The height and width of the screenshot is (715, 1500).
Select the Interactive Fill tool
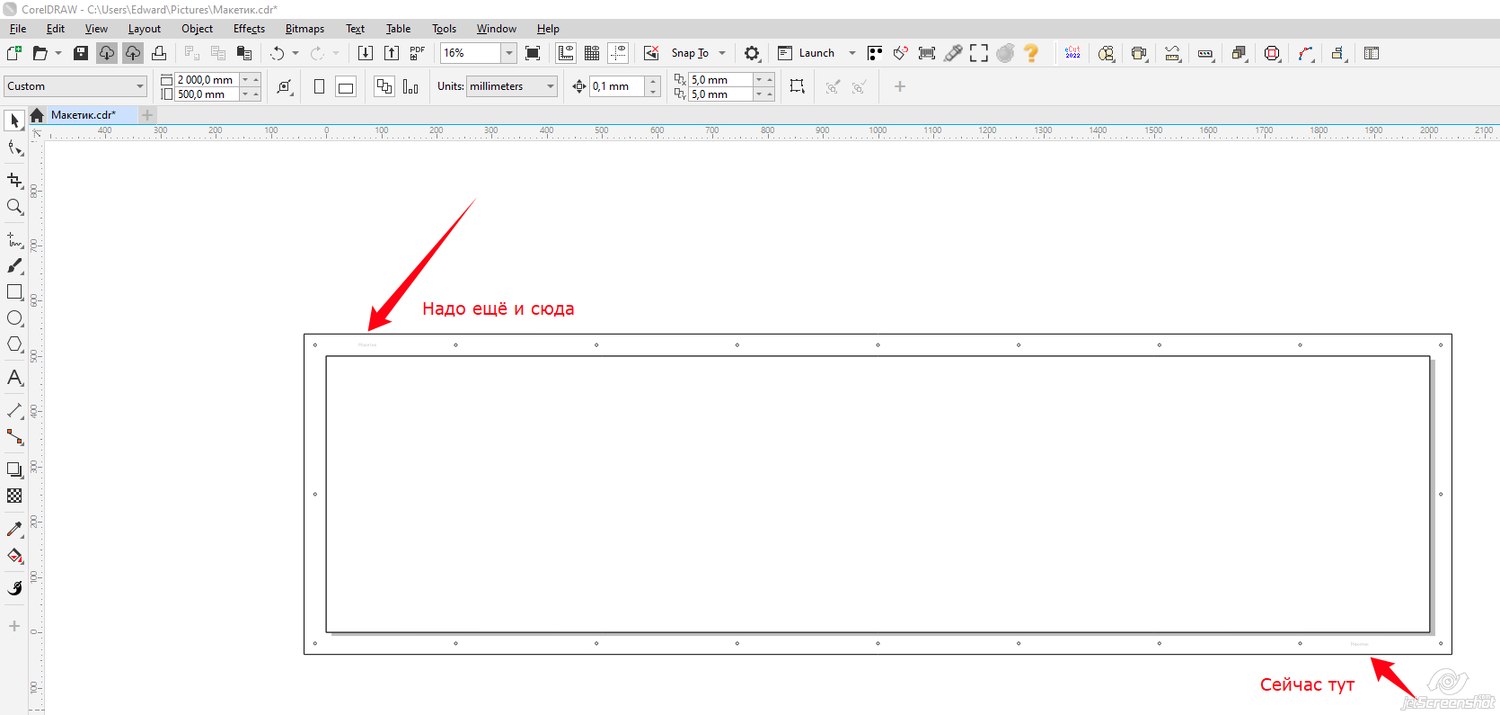(x=15, y=555)
